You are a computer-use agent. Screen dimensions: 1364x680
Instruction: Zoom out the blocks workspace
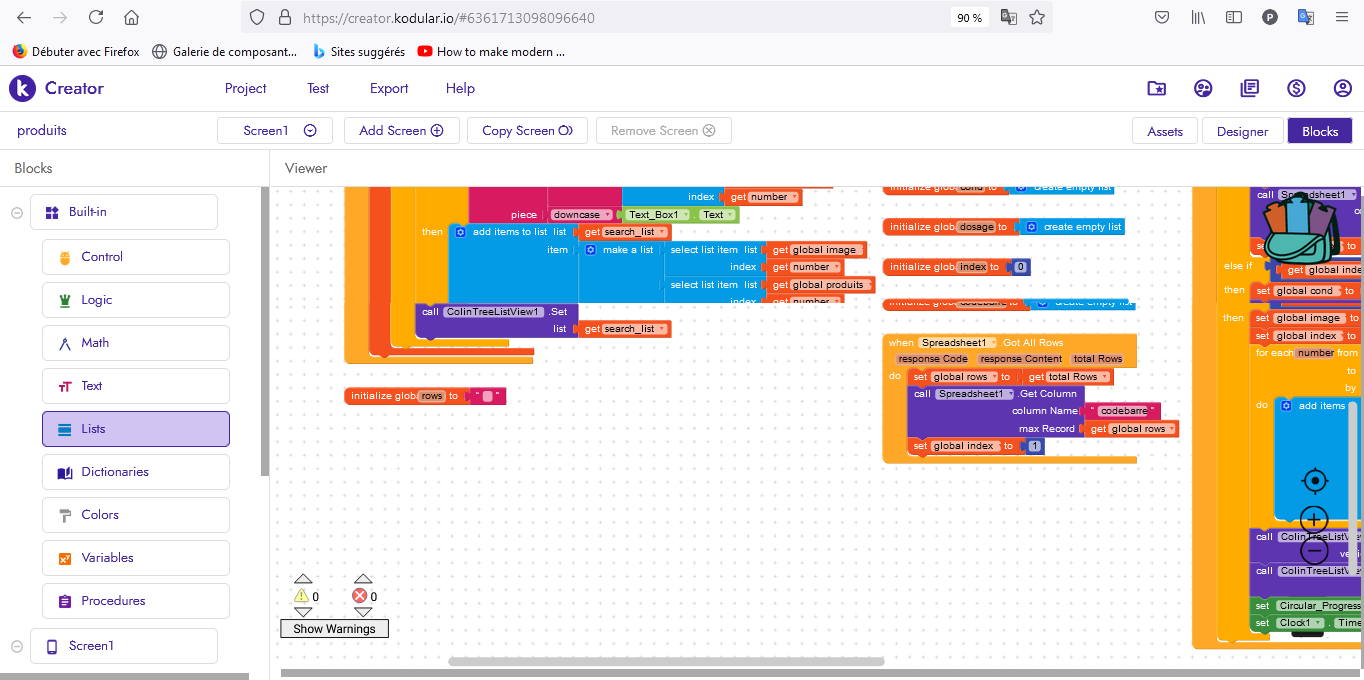[1314, 549]
